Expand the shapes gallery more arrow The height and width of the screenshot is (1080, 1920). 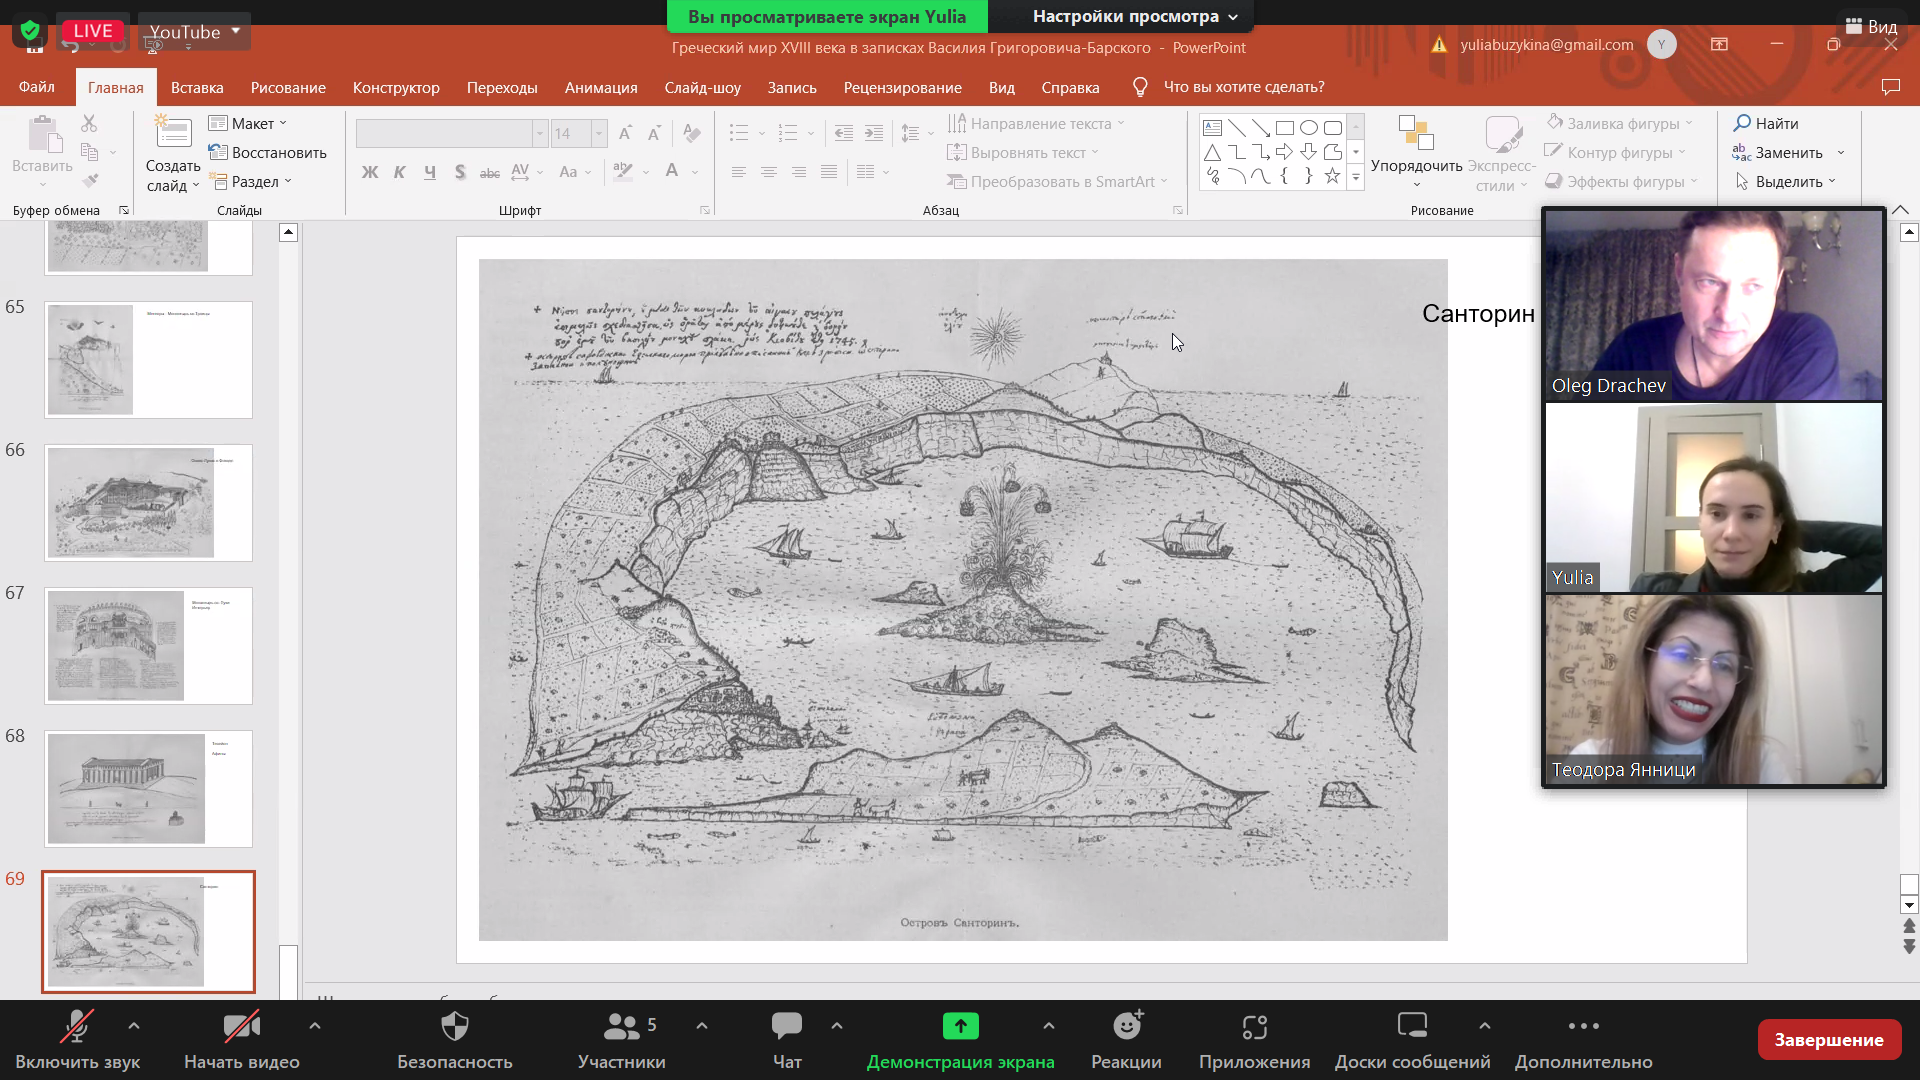click(1356, 177)
